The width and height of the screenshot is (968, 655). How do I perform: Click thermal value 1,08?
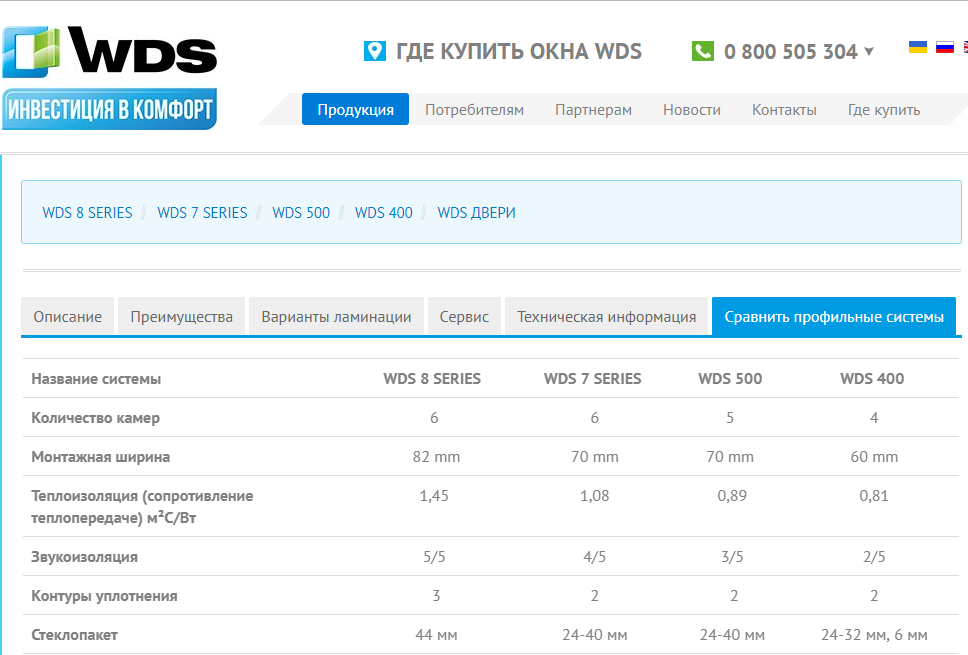595,496
